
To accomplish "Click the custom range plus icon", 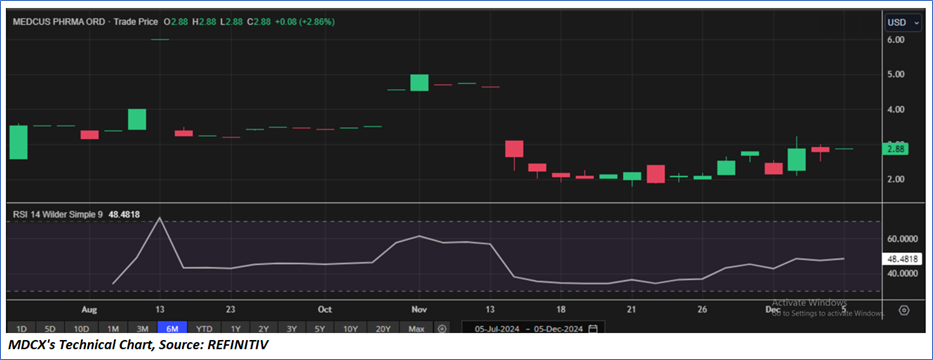I will (442, 328).
